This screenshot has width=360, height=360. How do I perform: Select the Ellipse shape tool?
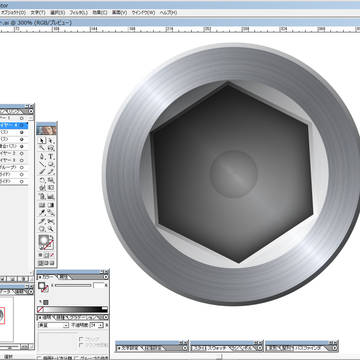[x=51, y=164]
